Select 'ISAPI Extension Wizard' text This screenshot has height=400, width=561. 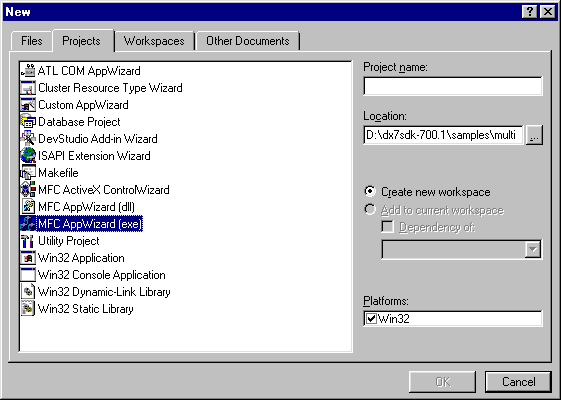94,156
